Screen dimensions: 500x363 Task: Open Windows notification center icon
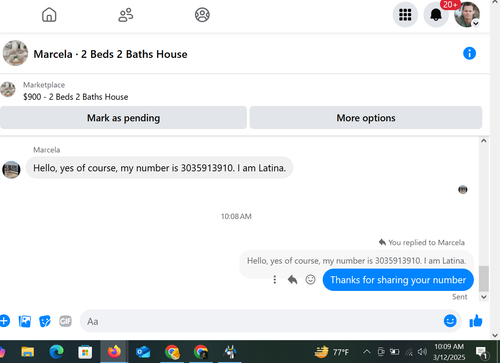tap(481, 352)
